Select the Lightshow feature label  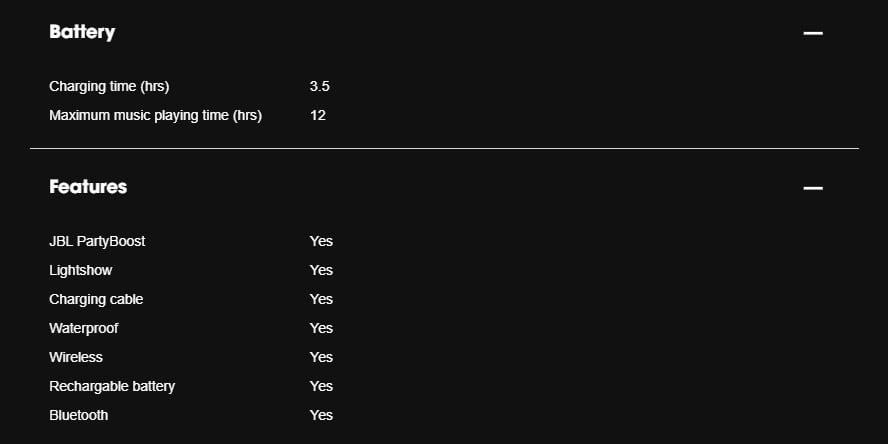pos(80,270)
